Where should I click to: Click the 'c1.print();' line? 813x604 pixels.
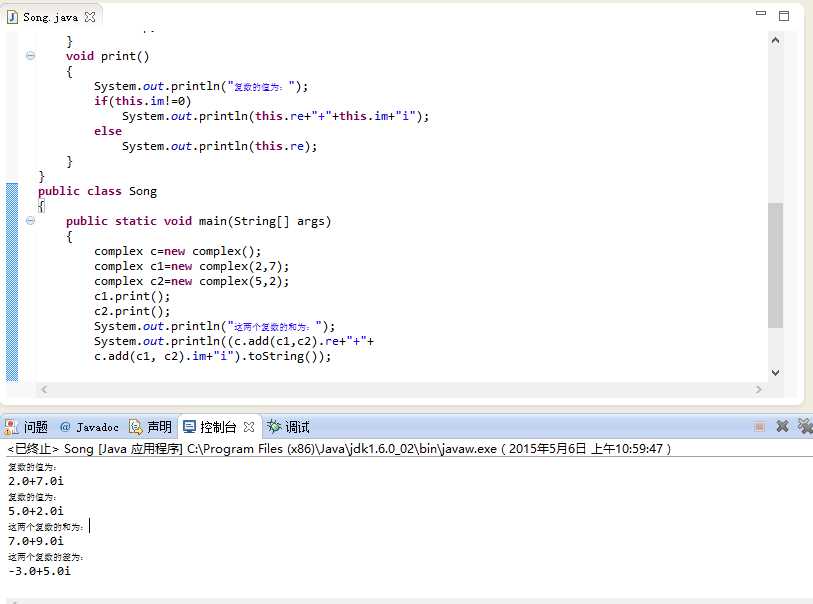tap(132, 297)
